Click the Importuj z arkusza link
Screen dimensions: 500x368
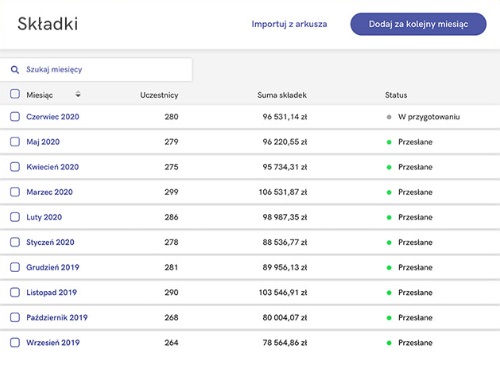289,24
